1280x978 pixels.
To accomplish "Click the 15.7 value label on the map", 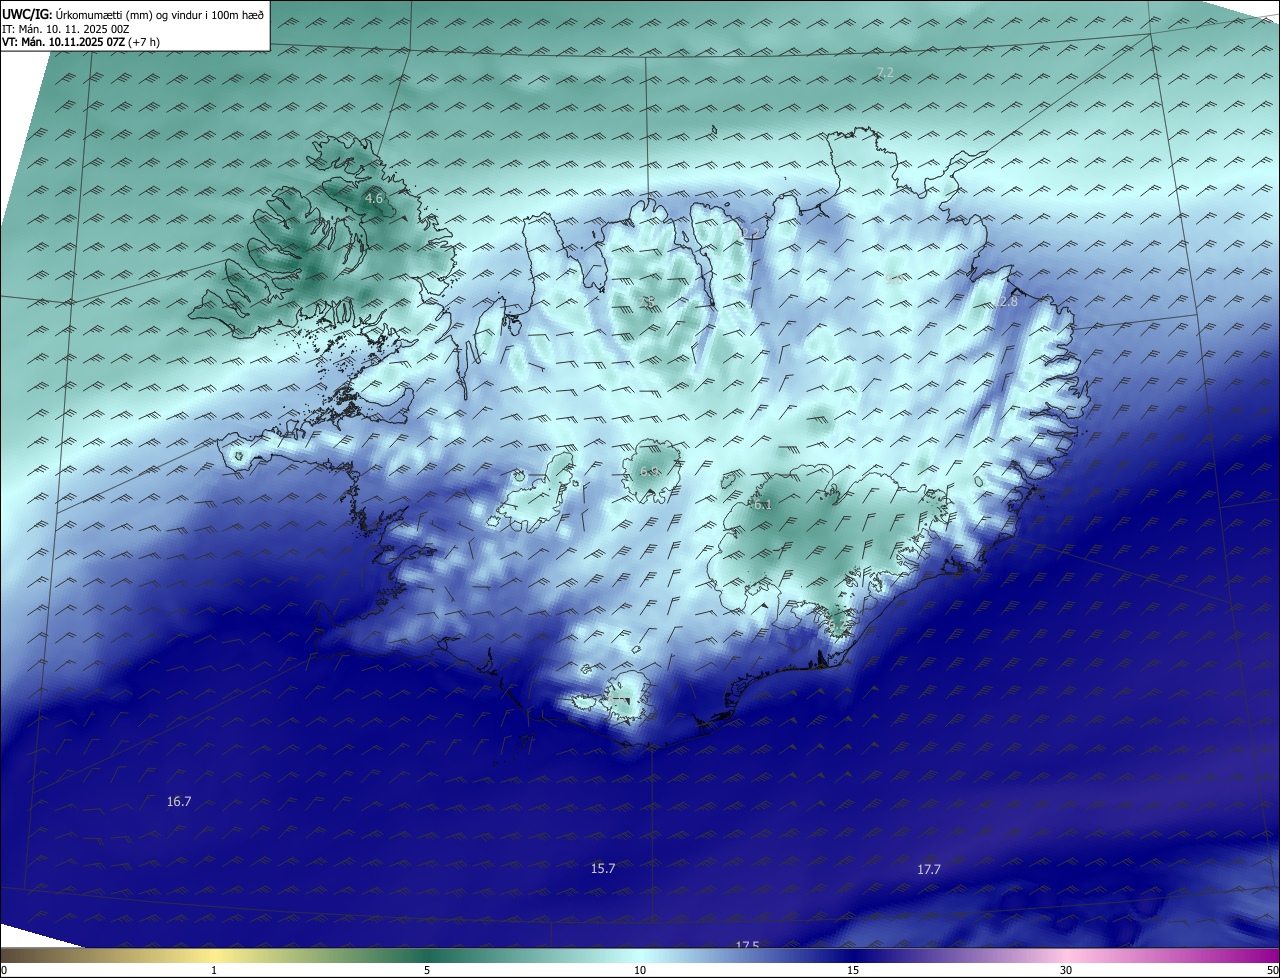I will pos(603,868).
